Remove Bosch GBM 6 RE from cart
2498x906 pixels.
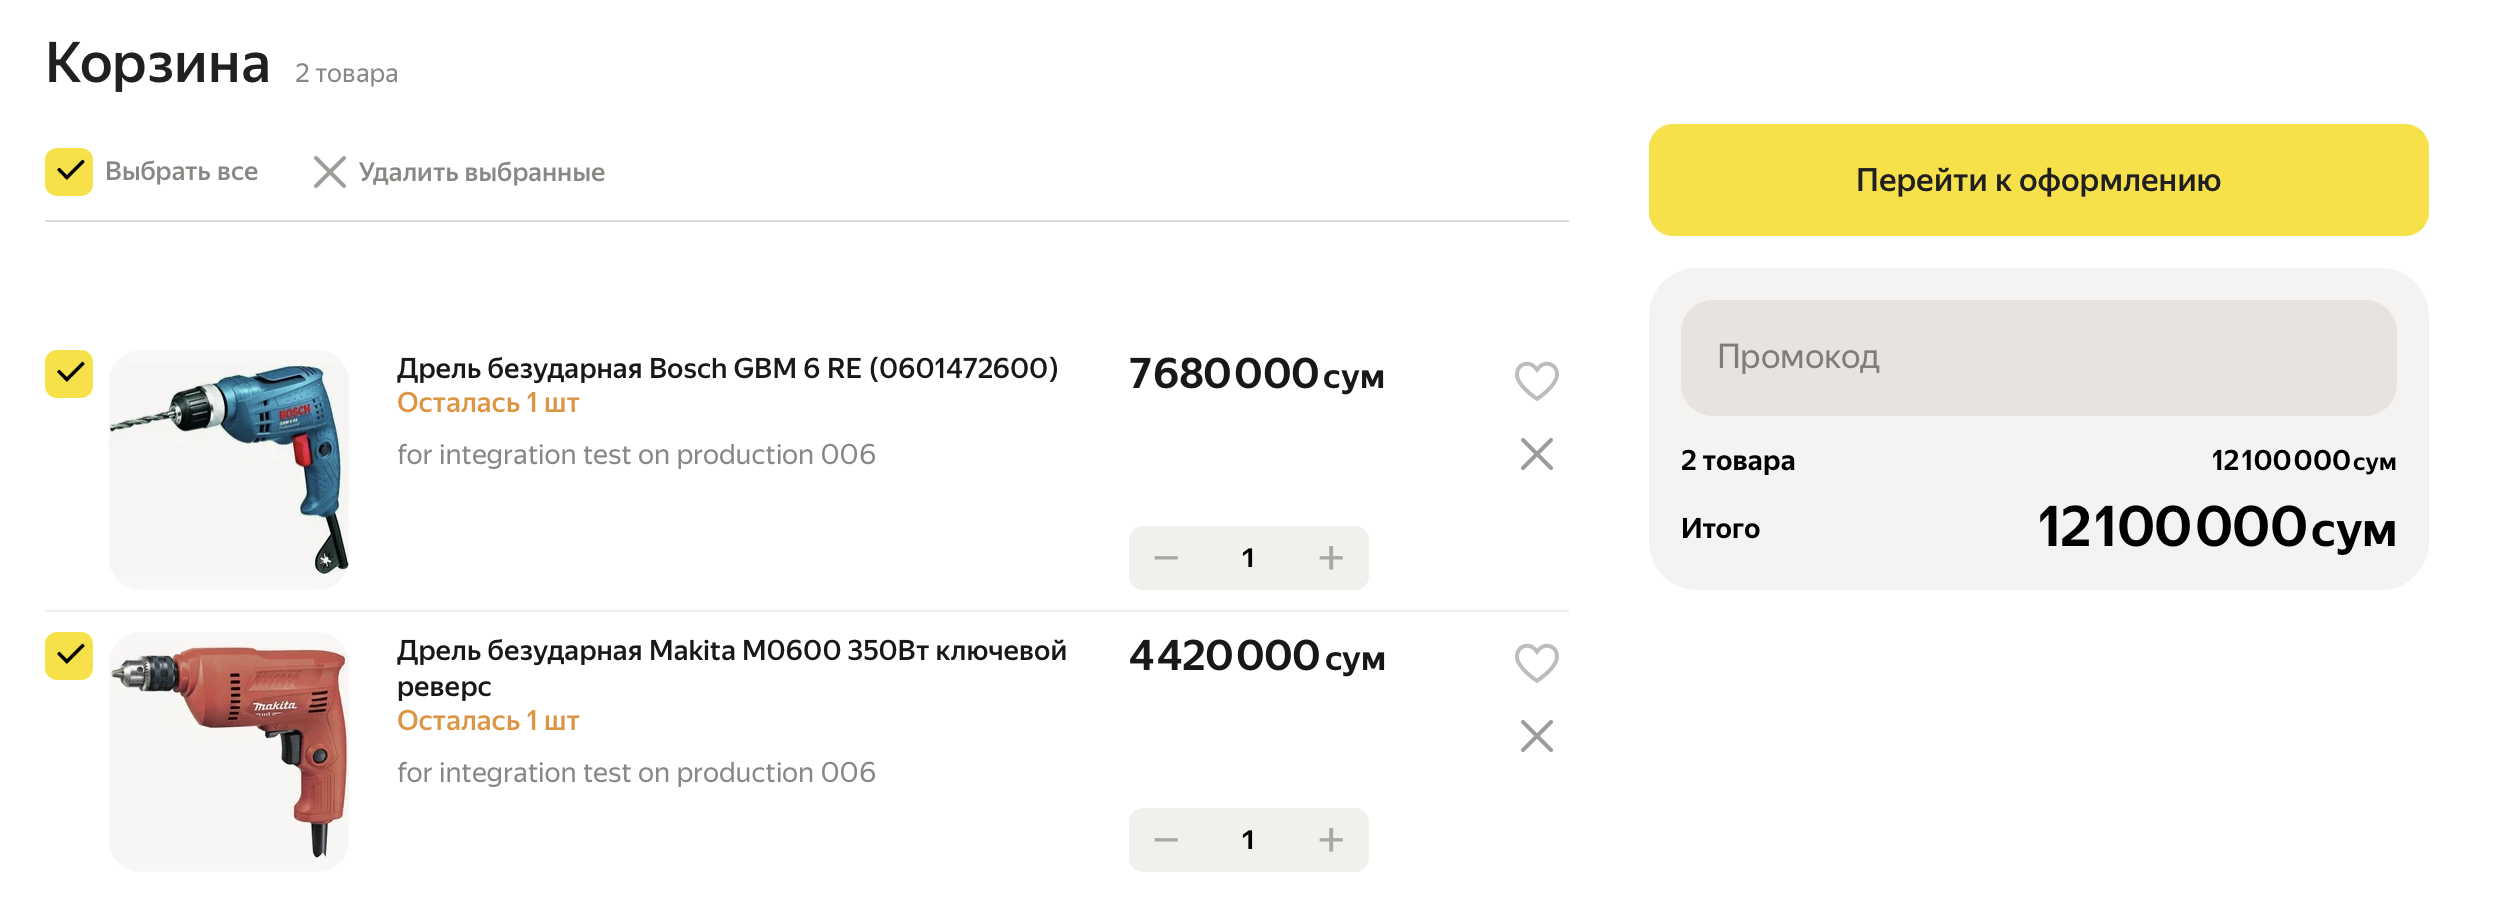pos(1536,454)
